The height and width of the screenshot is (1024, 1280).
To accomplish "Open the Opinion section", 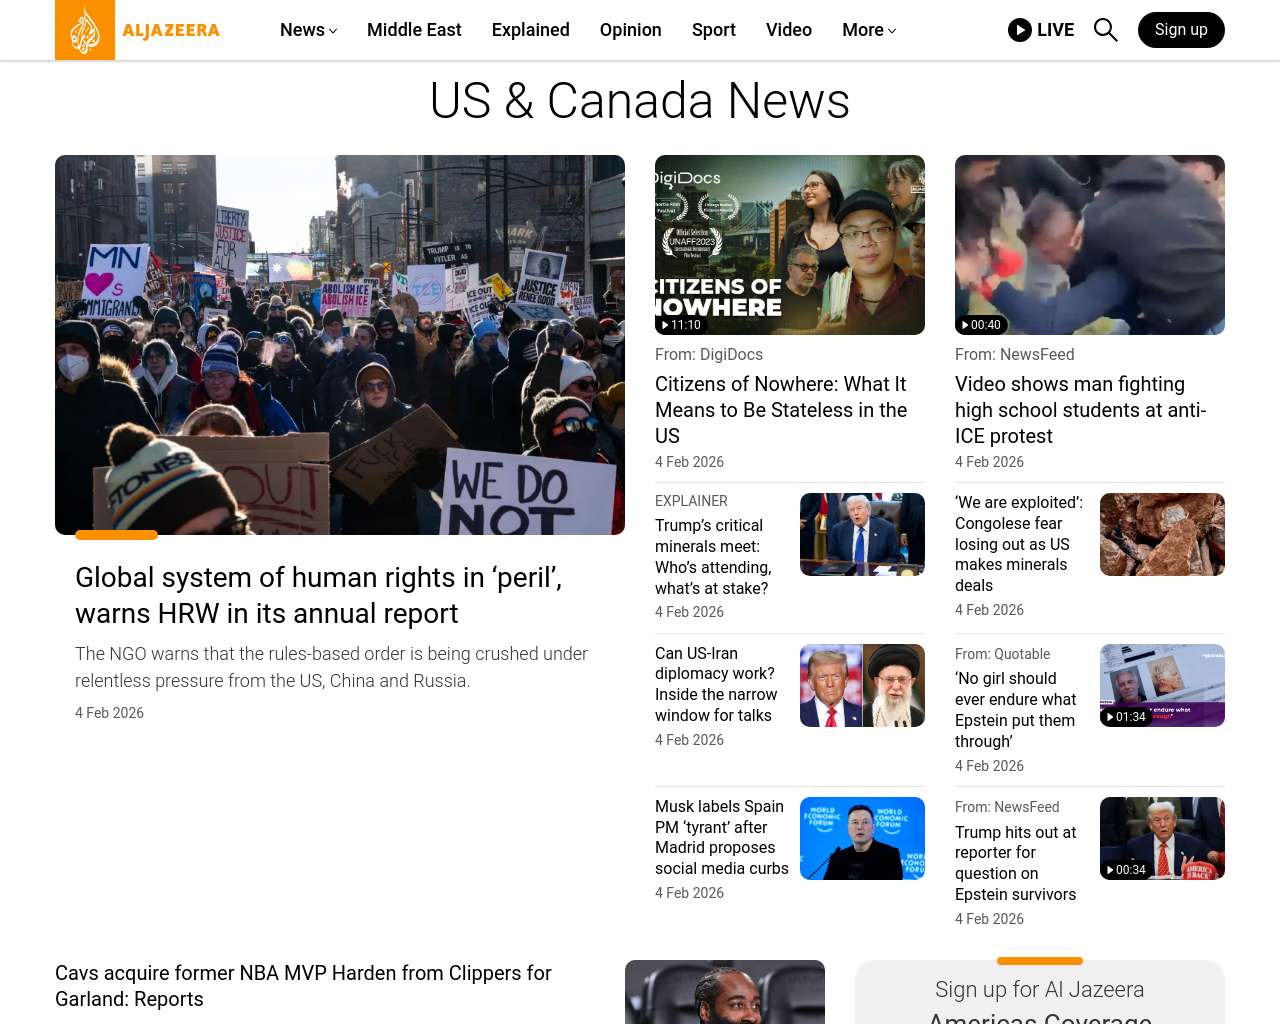I will pyautogui.click(x=631, y=30).
